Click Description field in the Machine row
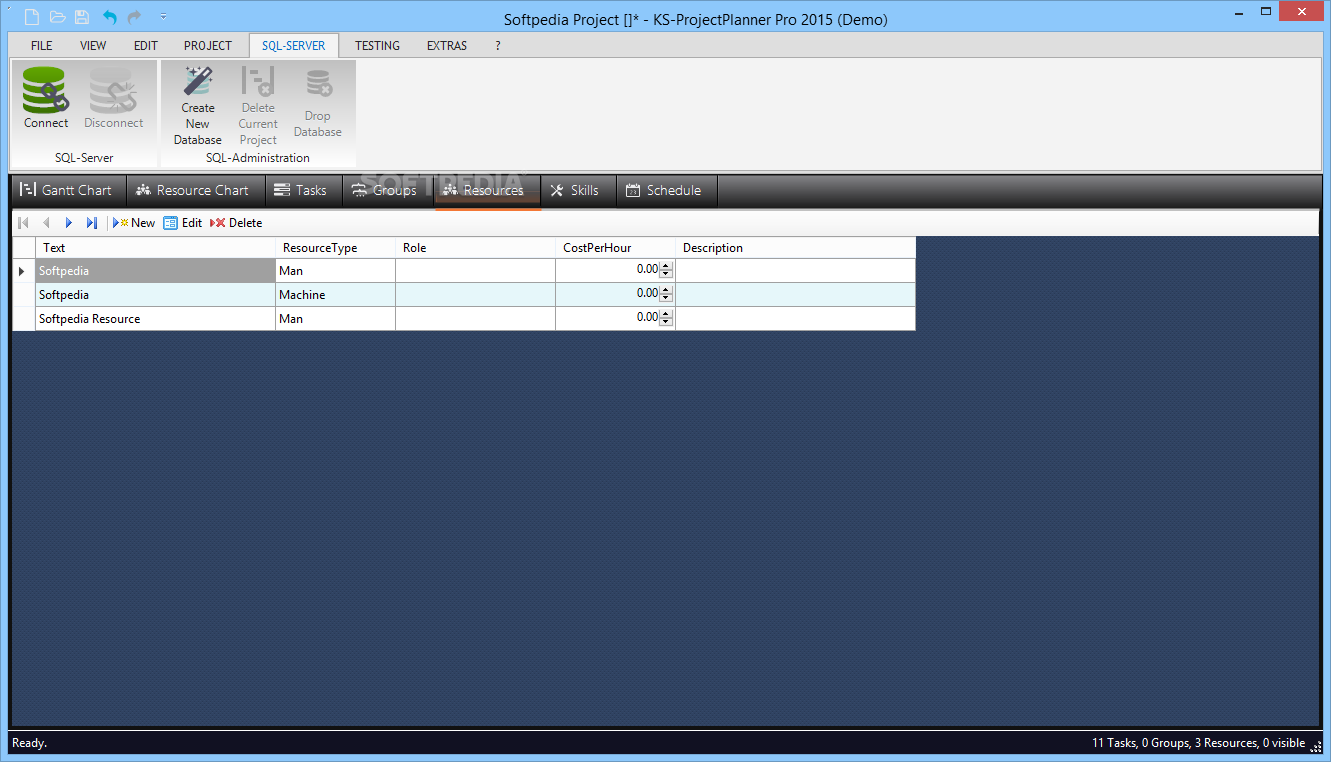 (x=795, y=295)
